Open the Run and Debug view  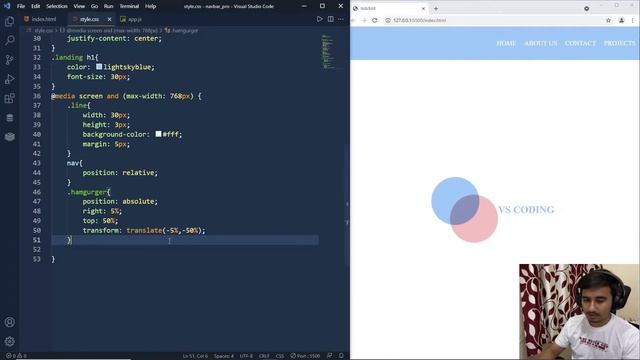point(9,79)
